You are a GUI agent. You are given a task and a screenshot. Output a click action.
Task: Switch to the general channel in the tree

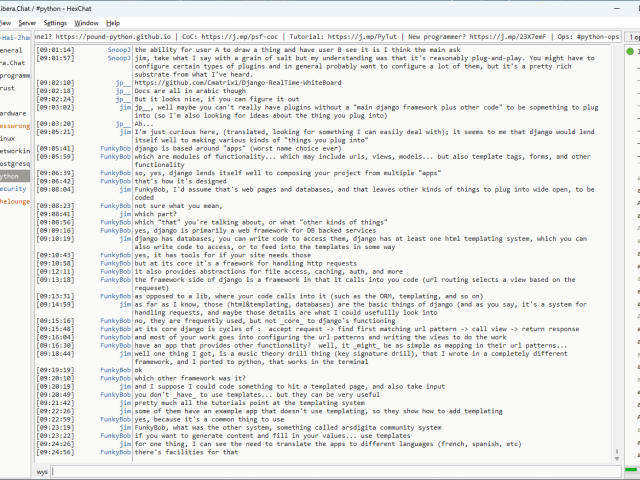11,49
